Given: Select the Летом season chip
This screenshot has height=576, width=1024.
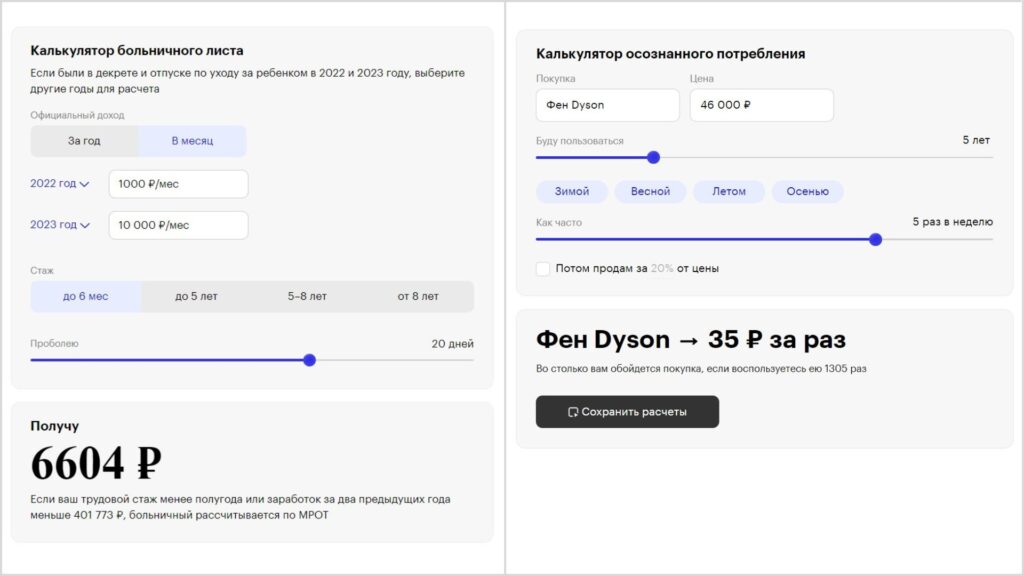Looking at the screenshot, I should [729, 191].
